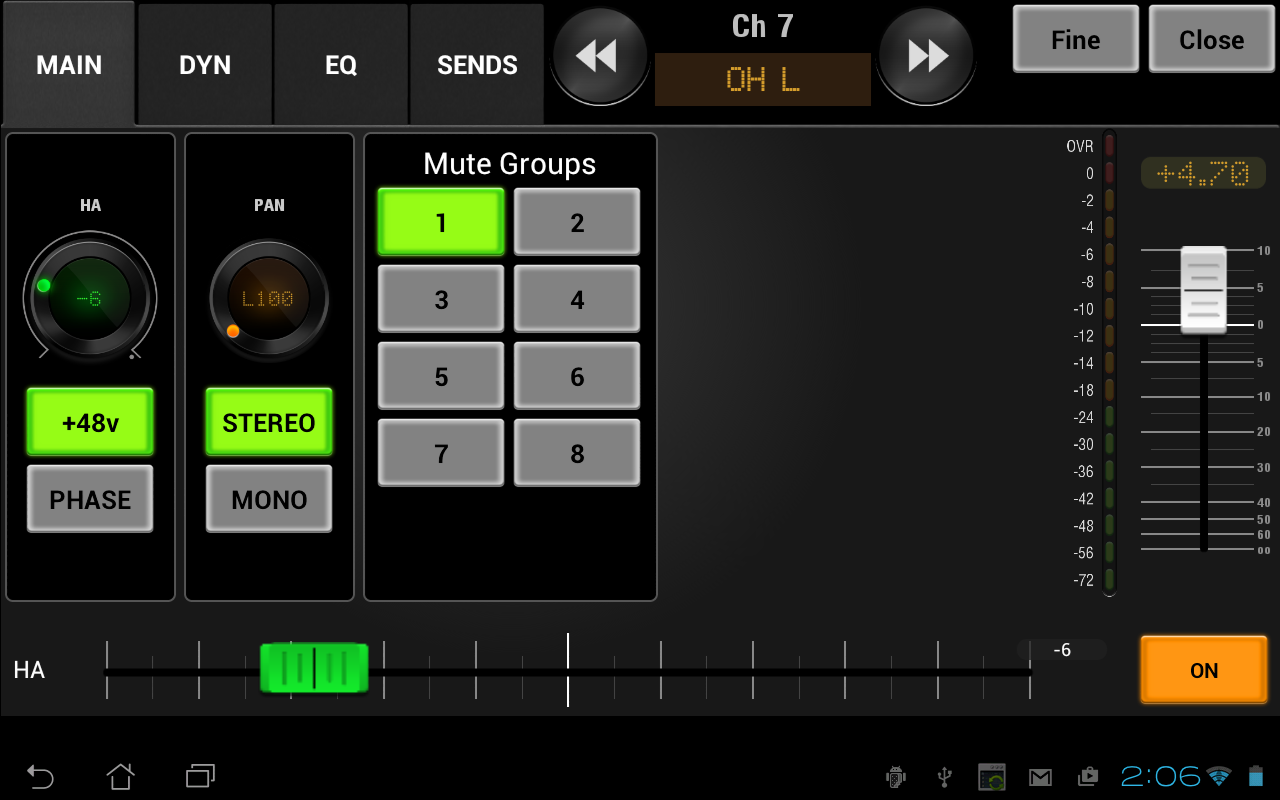Click the channel fader handle
This screenshot has width=1280, height=800.
pyautogui.click(x=1204, y=290)
